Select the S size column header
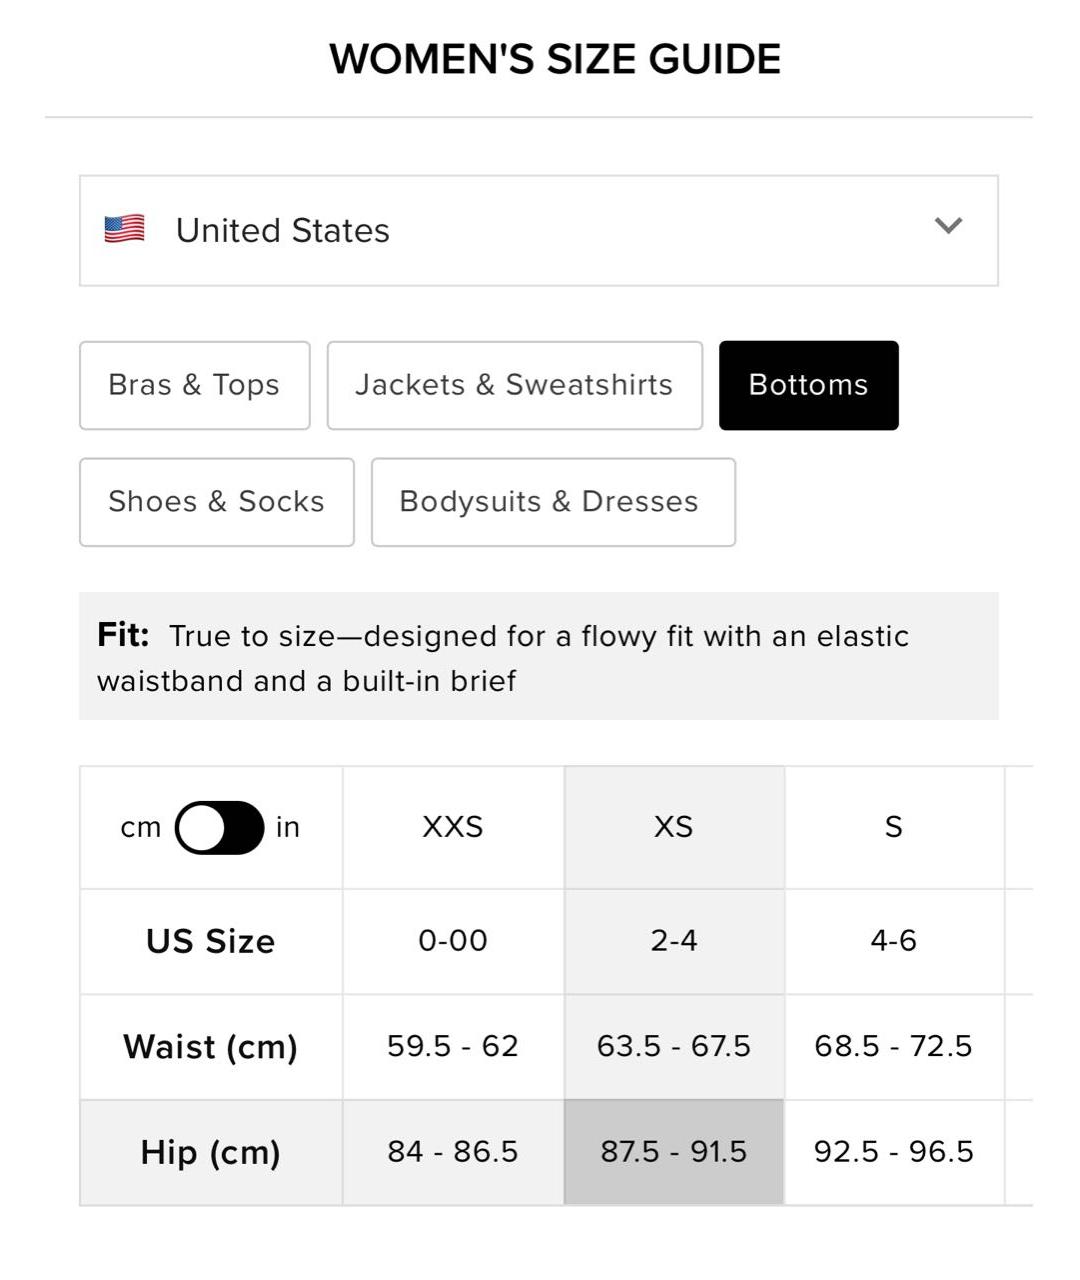Image resolution: width=1080 pixels, height=1280 pixels. point(894,828)
